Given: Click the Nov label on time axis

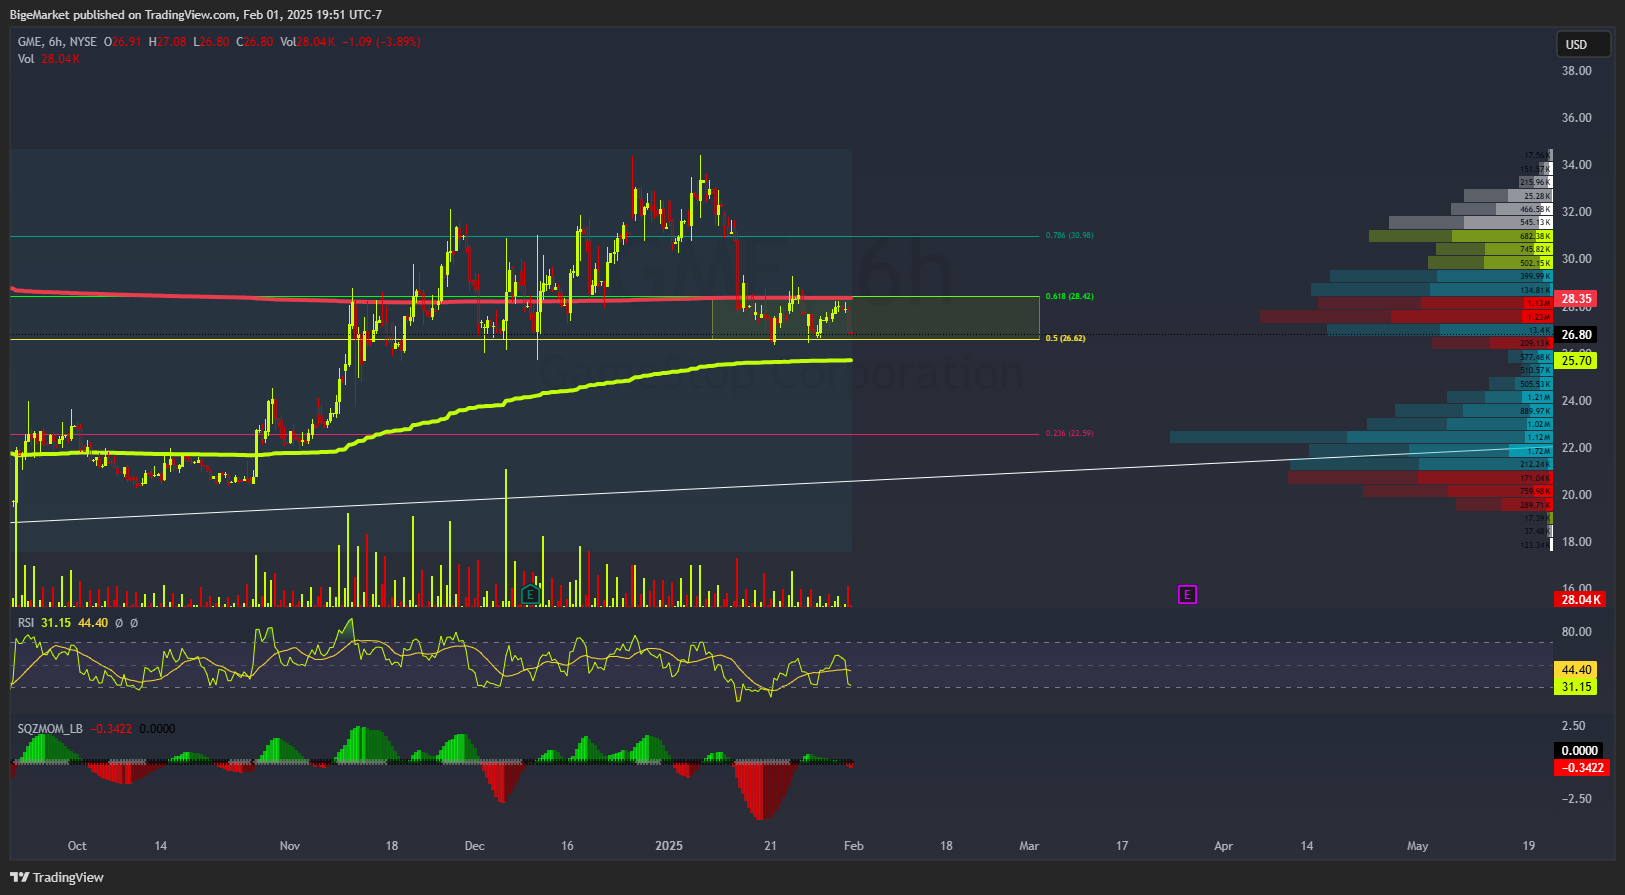Looking at the screenshot, I should coord(290,846).
